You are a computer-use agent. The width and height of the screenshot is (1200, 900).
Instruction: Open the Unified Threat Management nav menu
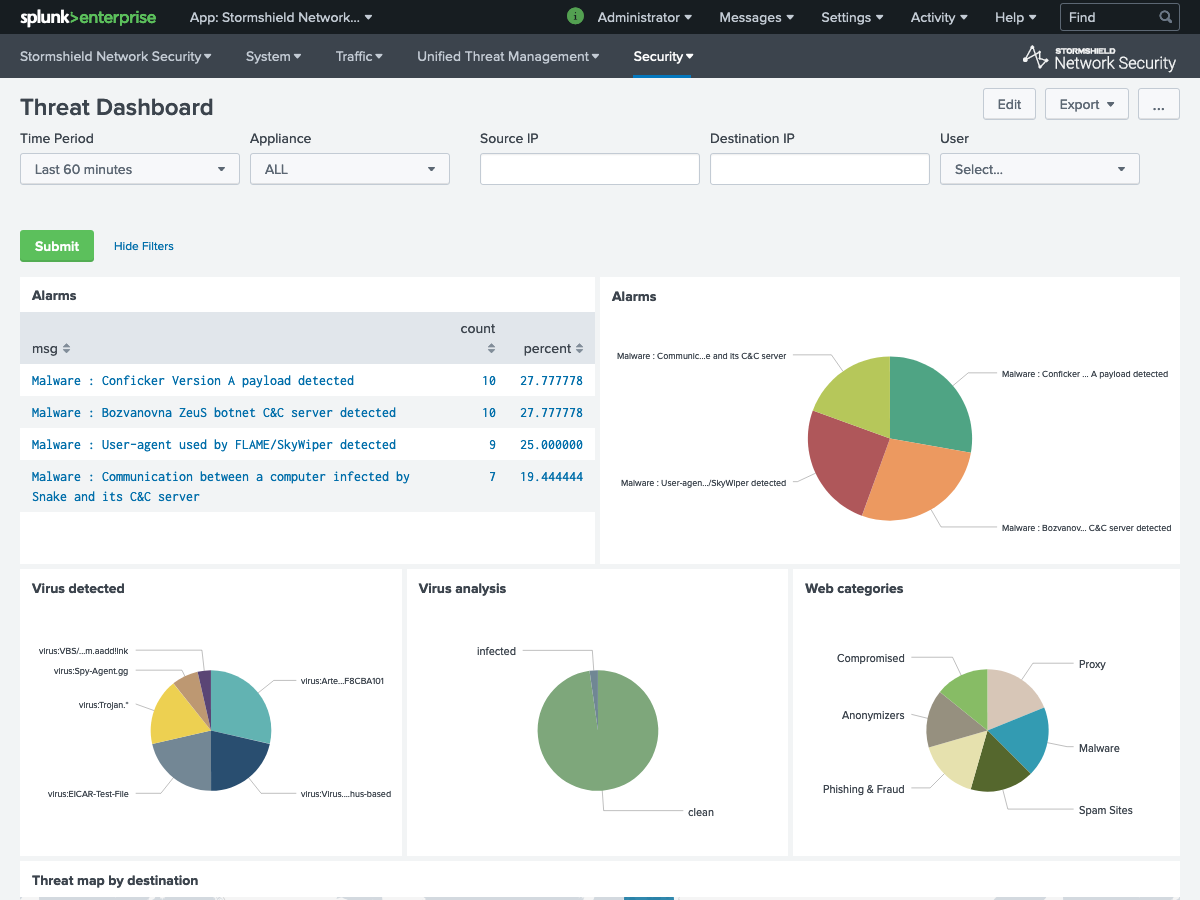508,56
